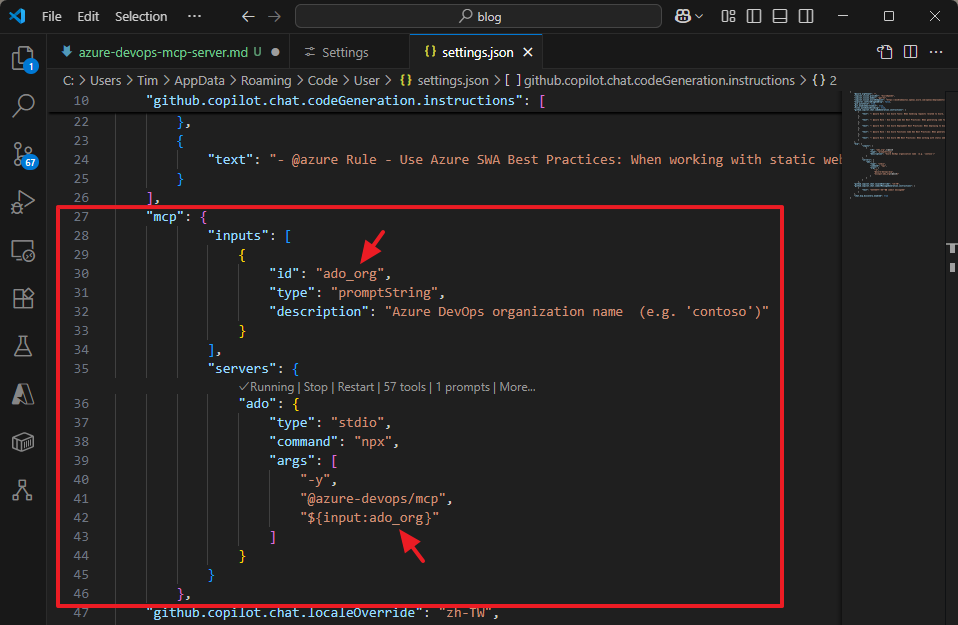Click Stop in the MCP server CodeLens
958x625 pixels.
click(315, 387)
